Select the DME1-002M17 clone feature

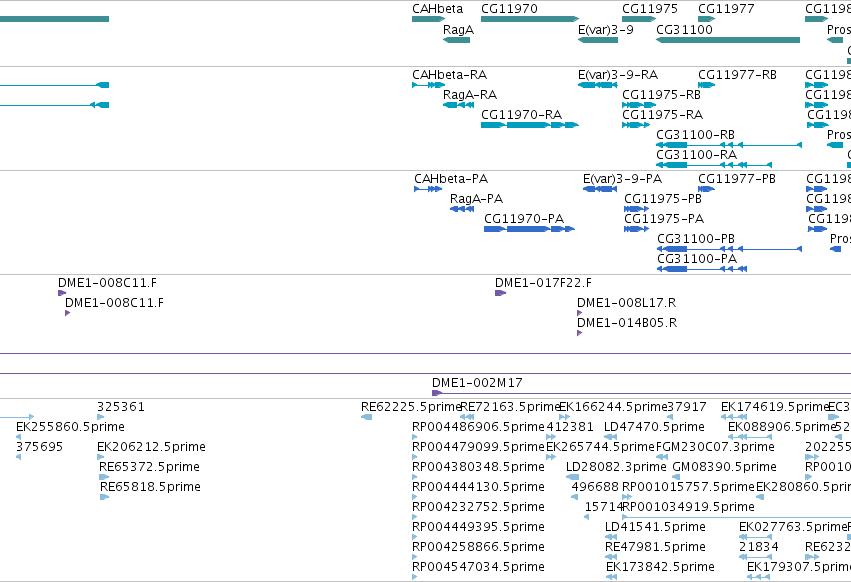(x=641, y=393)
